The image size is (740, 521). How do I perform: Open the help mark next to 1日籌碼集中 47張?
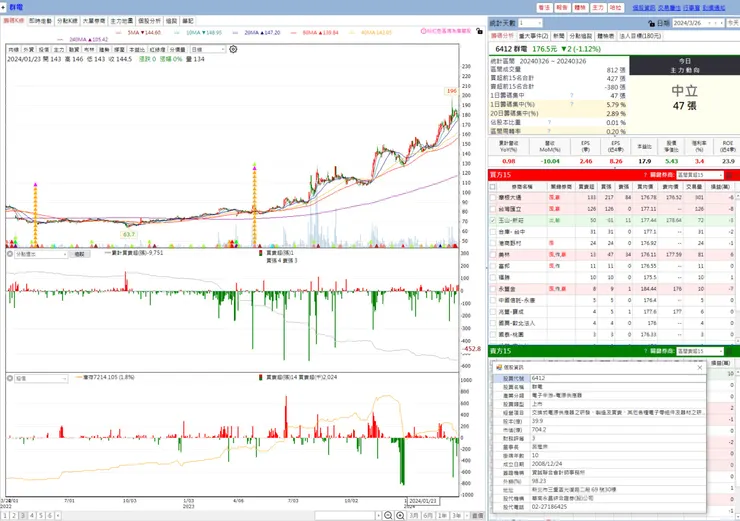tap(572, 95)
